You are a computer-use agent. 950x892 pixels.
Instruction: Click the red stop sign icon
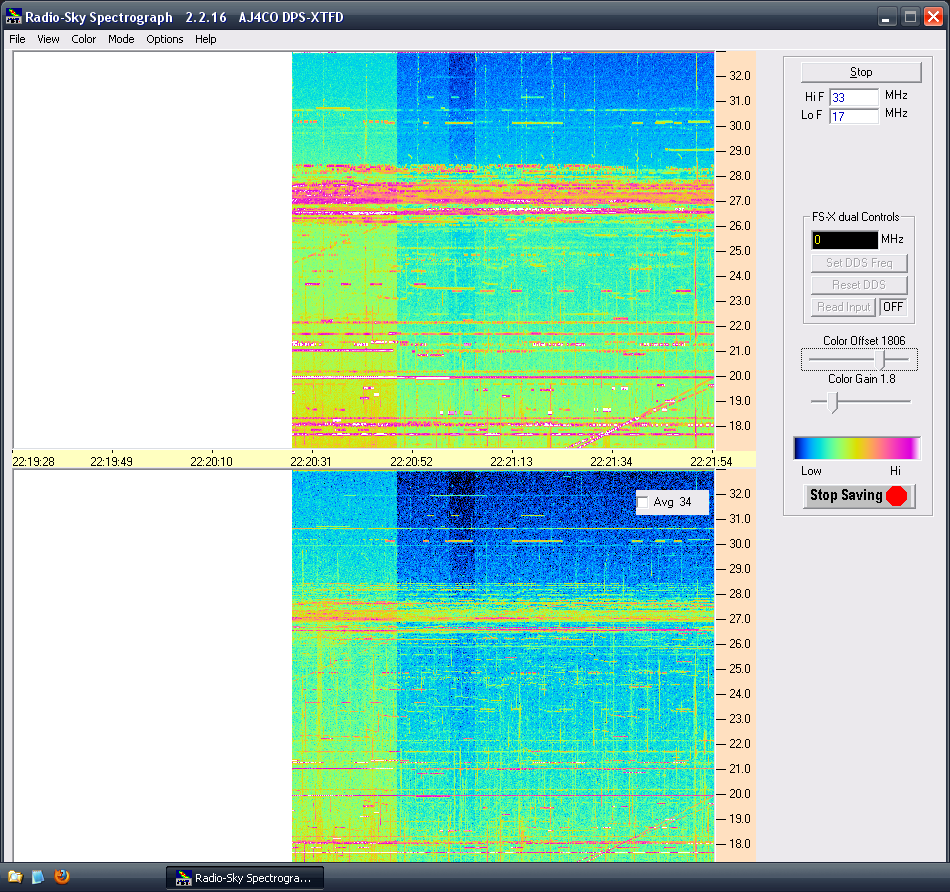pyautogui.click(x=897, y=495)
